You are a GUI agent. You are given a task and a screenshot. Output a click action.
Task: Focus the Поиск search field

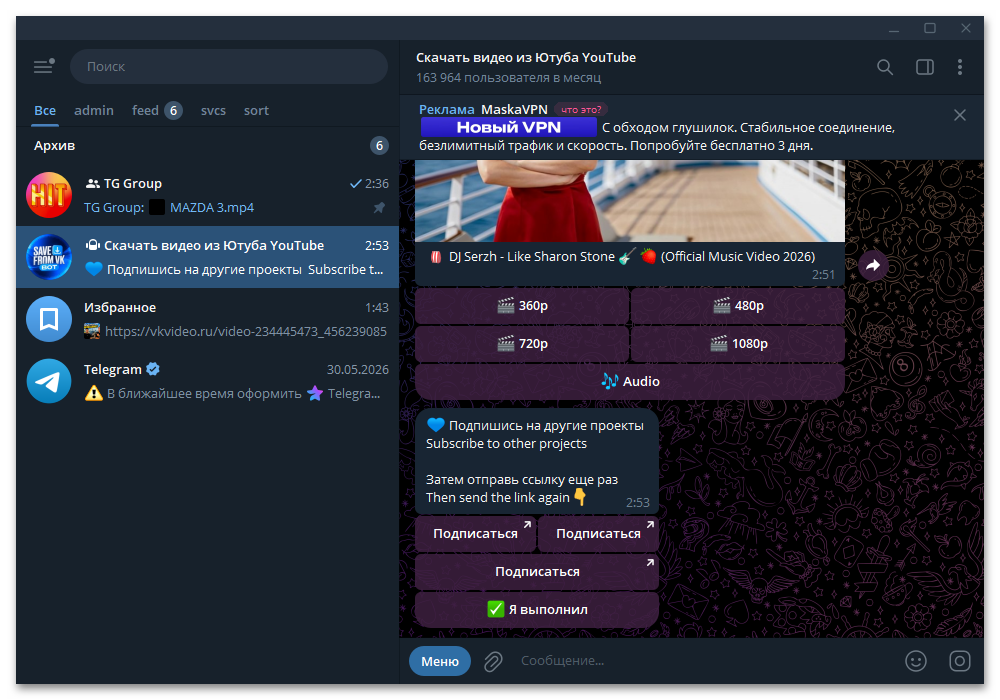pyautogui.click(x=228, y=66)
